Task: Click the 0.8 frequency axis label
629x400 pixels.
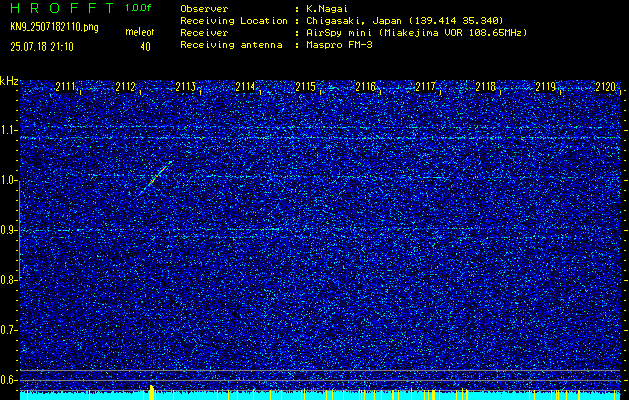Action: pos(9,280)
